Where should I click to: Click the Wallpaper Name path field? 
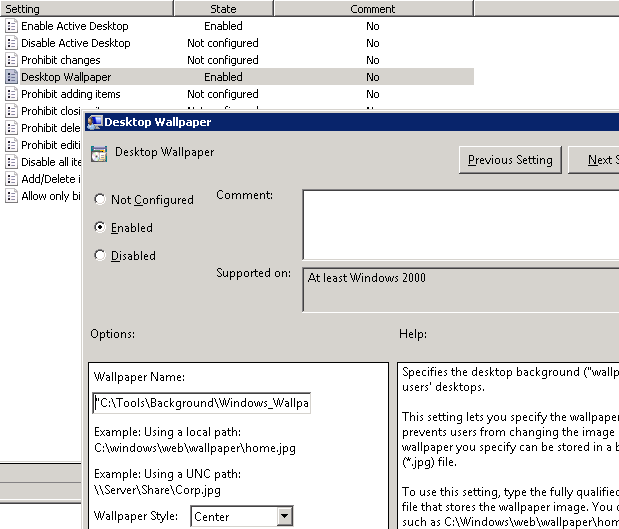(201, 403)
